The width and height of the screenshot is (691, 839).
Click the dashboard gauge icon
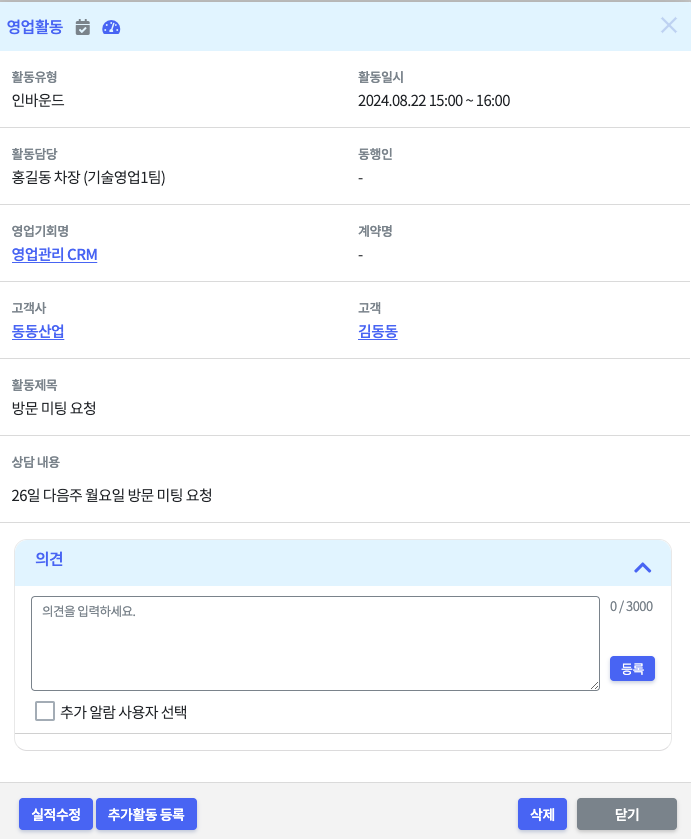[111, 27]
